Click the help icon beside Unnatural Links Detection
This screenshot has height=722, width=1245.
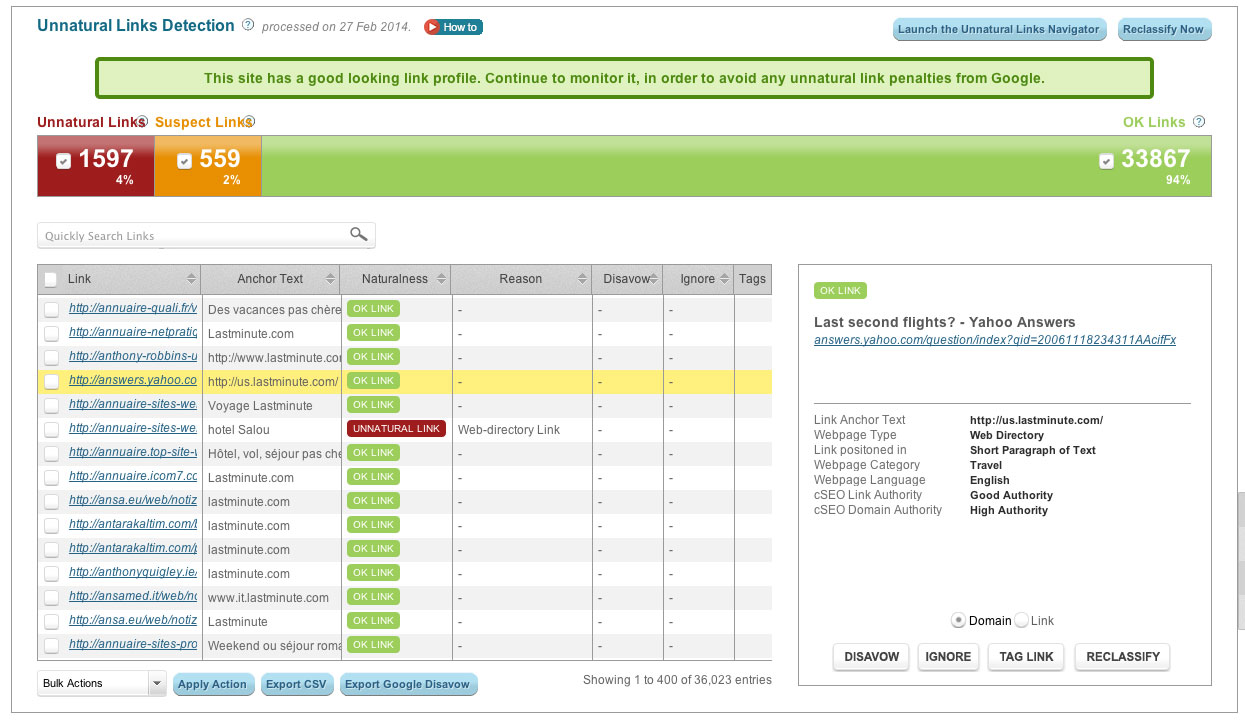point(248,26)
